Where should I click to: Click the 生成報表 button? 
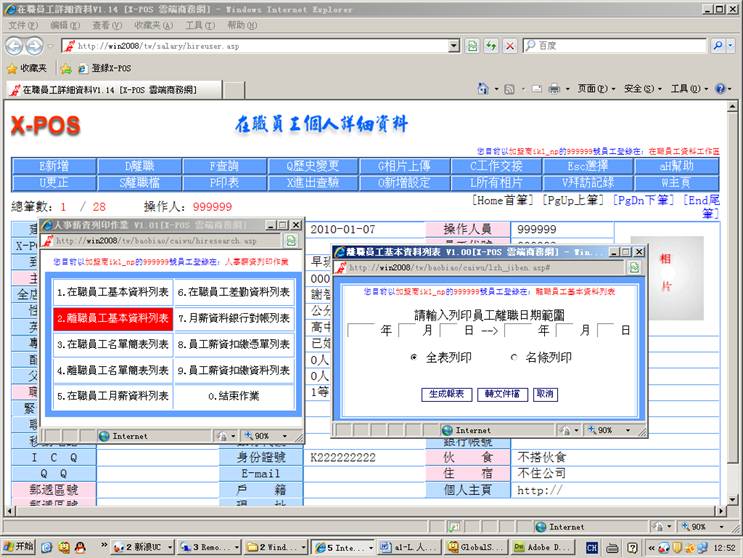click(x=445, y=394)
